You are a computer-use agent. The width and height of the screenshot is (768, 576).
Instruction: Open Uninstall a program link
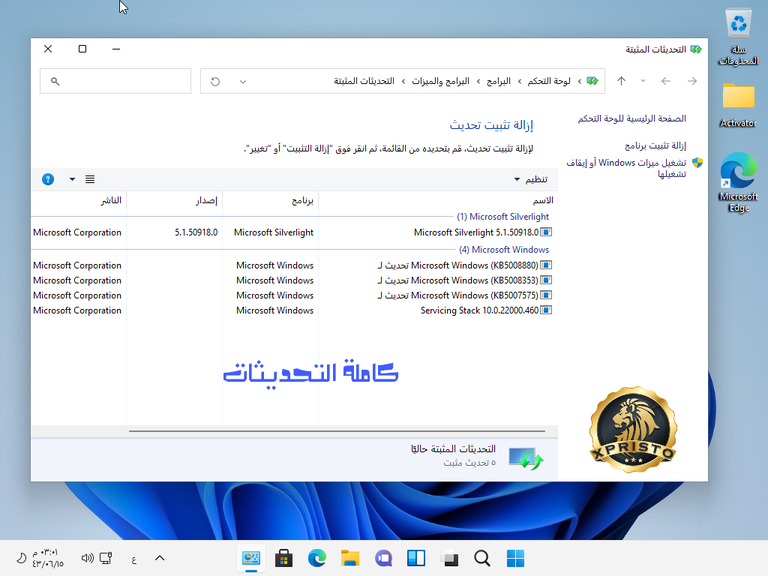[655, 145]
